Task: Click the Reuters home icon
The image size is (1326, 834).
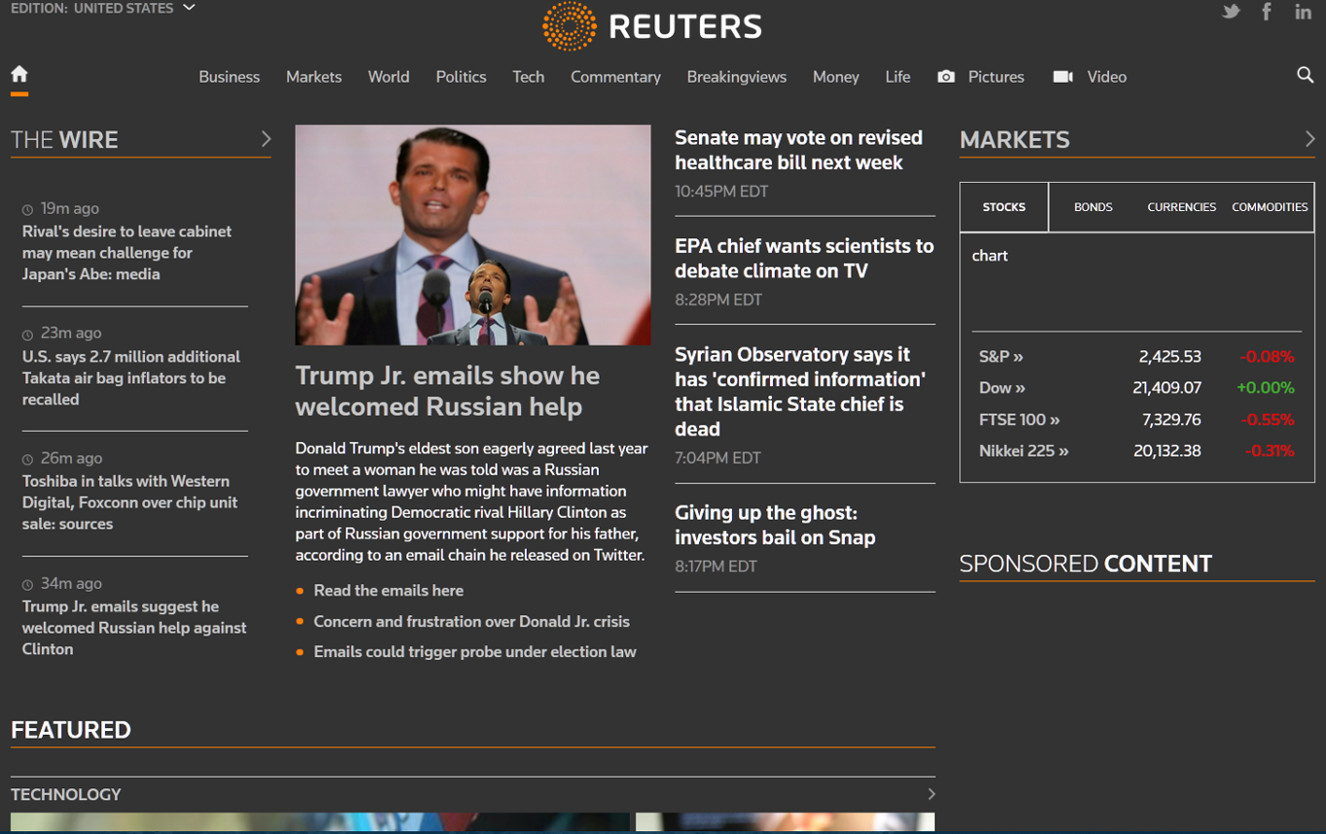Action: [18, 74]
